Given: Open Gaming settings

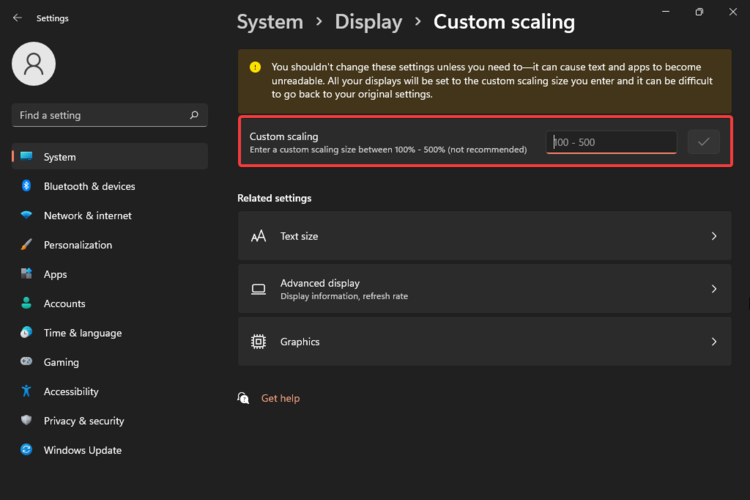Looking at the screenshot, I should tap(110, 362).
